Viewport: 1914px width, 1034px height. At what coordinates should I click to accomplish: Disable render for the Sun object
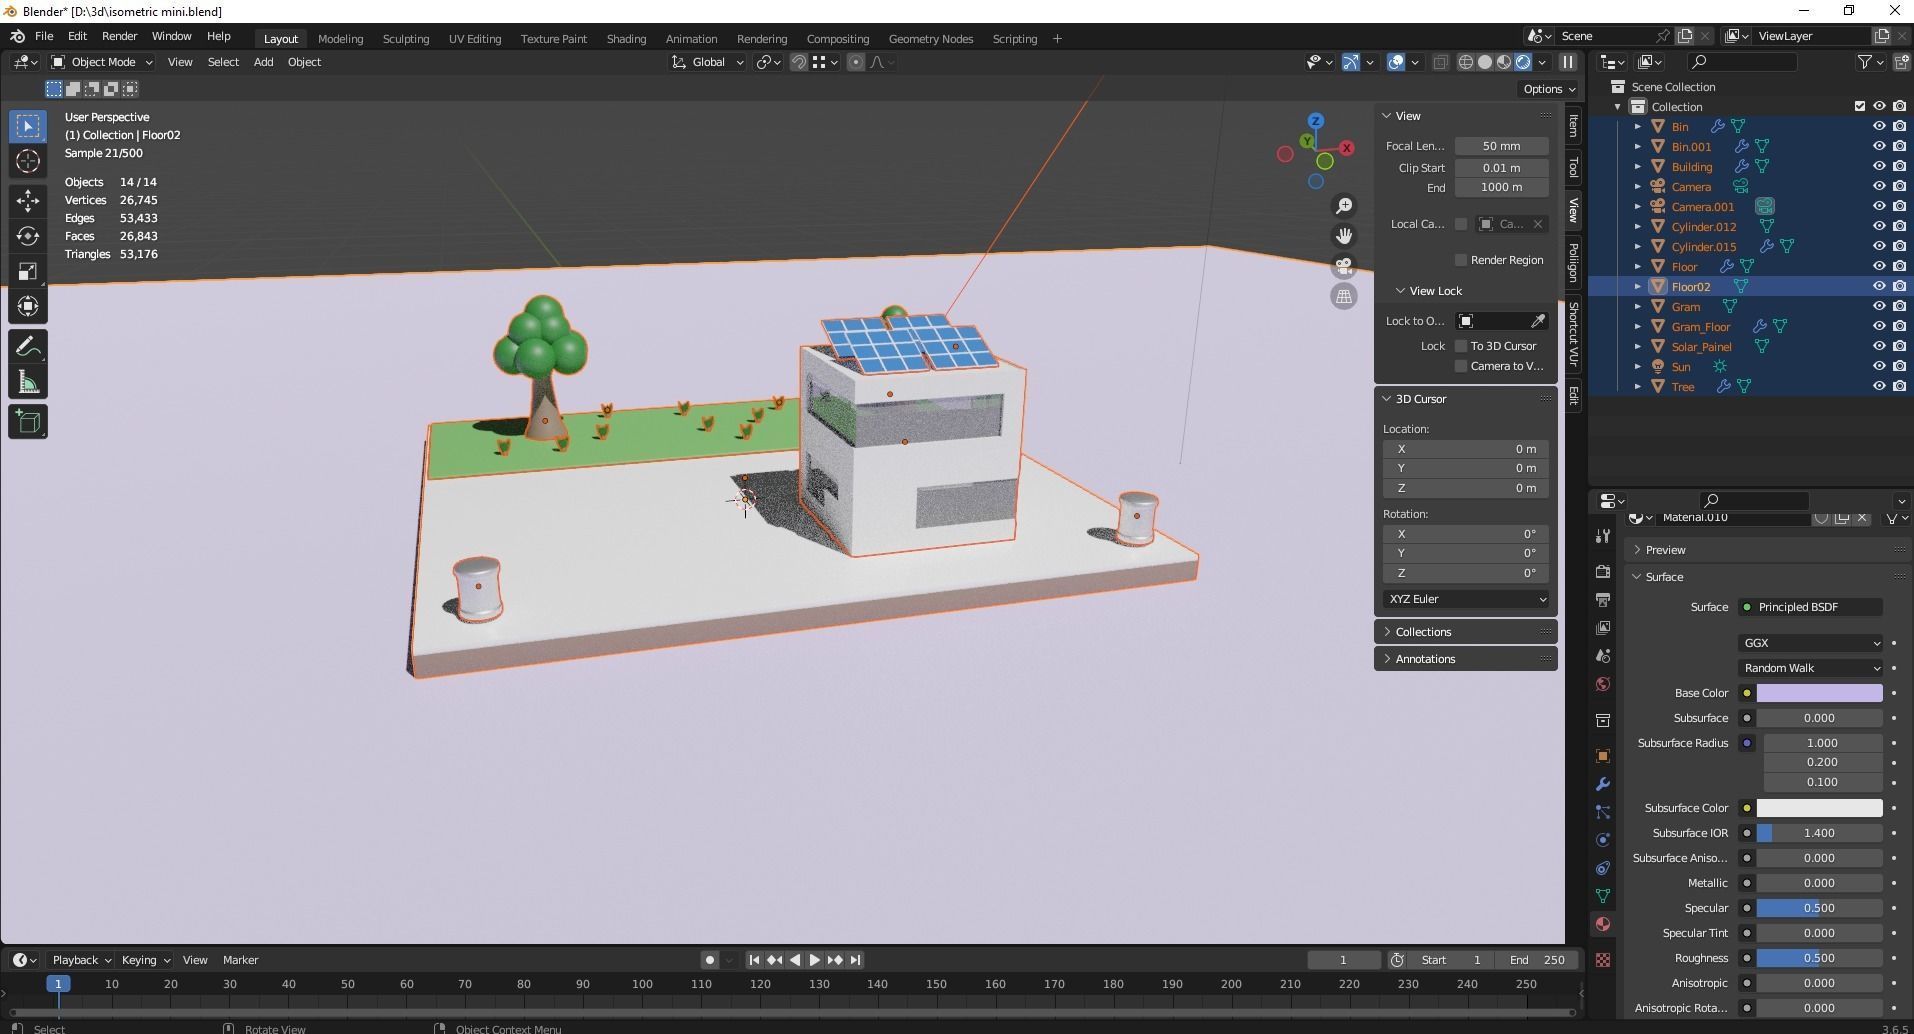[x=1899, y=366]
